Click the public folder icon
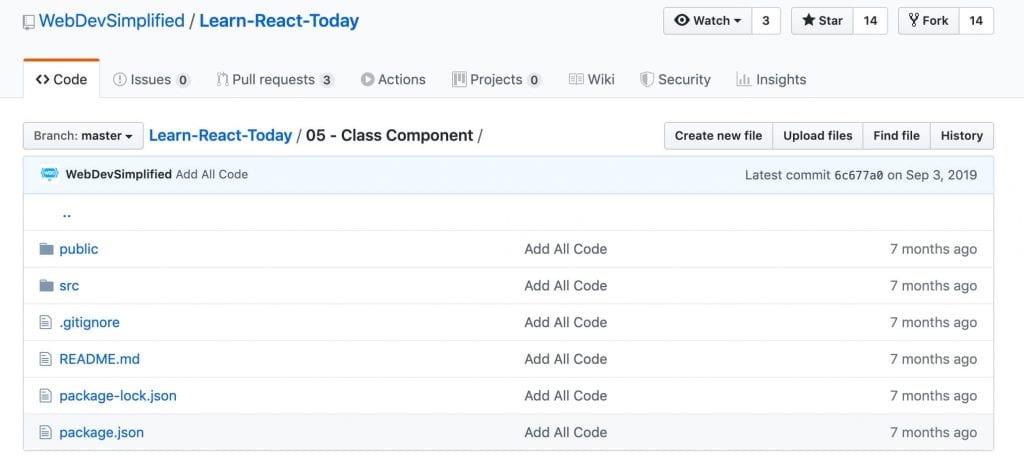The image size is (1024, 459). (46, 249)
